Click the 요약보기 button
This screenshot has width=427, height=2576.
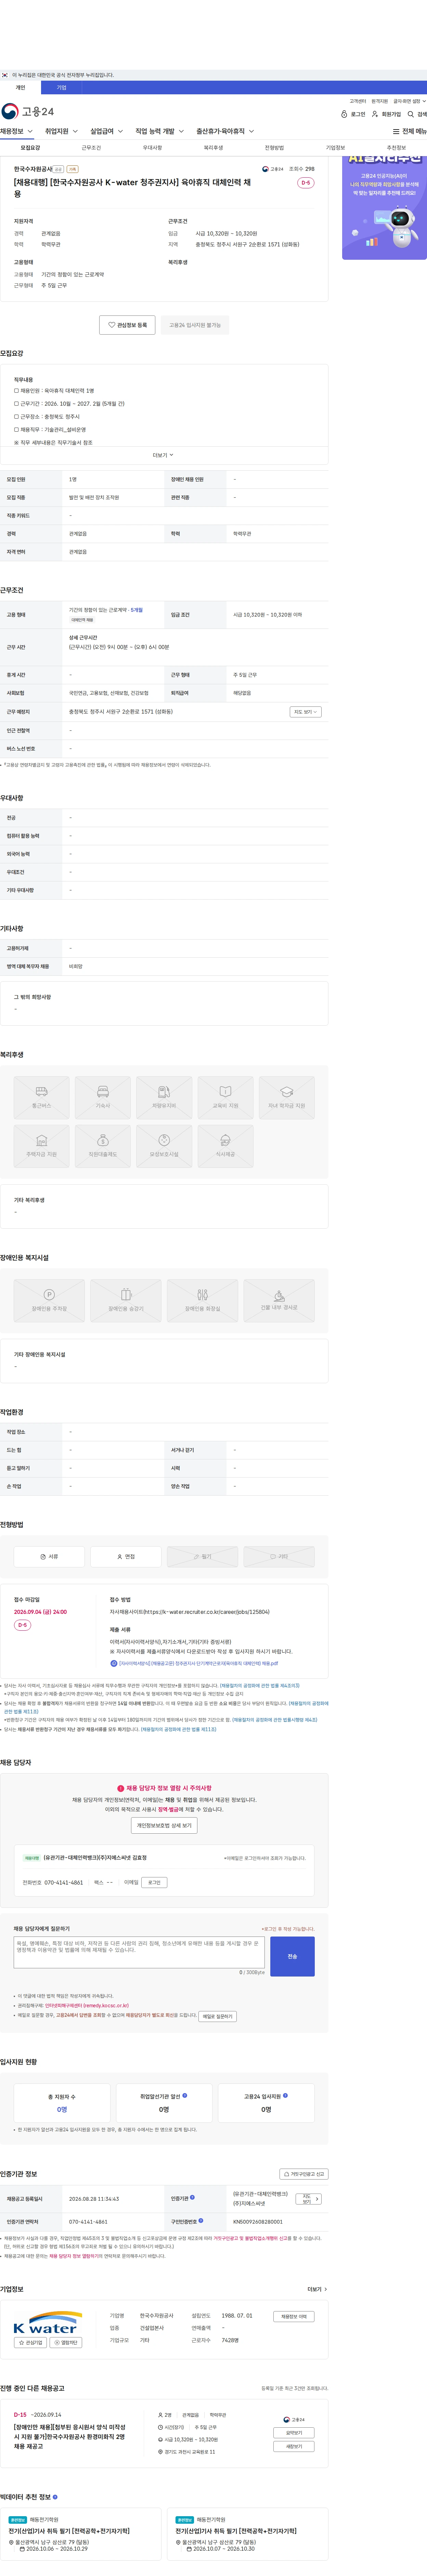point(294,2433)
